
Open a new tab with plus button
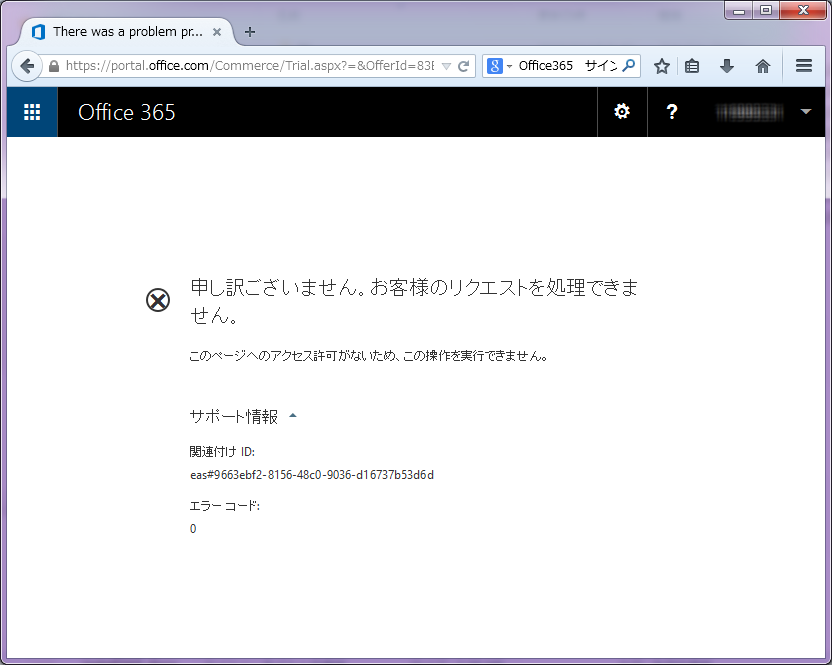coord(250,32)
